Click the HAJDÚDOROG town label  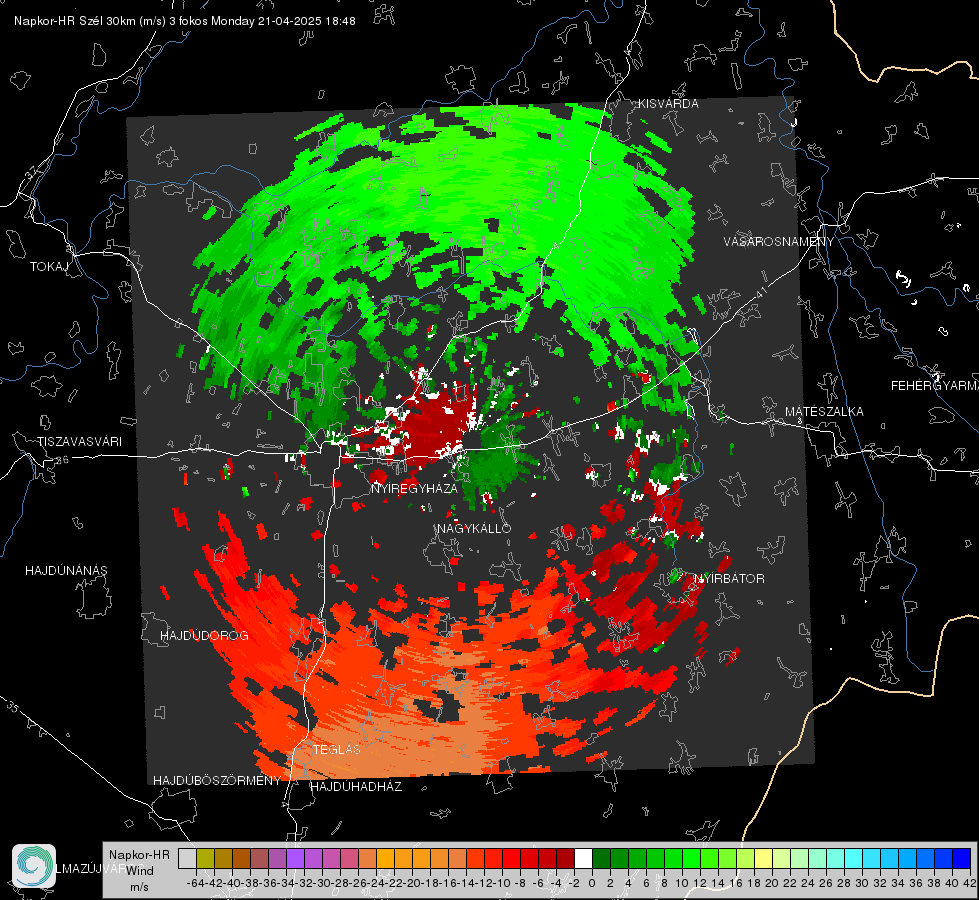click(x=204, y=636)
